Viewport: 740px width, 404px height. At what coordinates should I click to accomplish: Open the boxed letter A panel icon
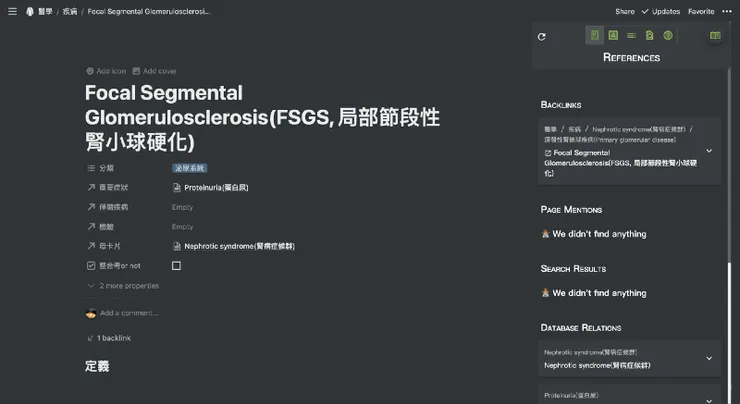[x=613, y=35]
